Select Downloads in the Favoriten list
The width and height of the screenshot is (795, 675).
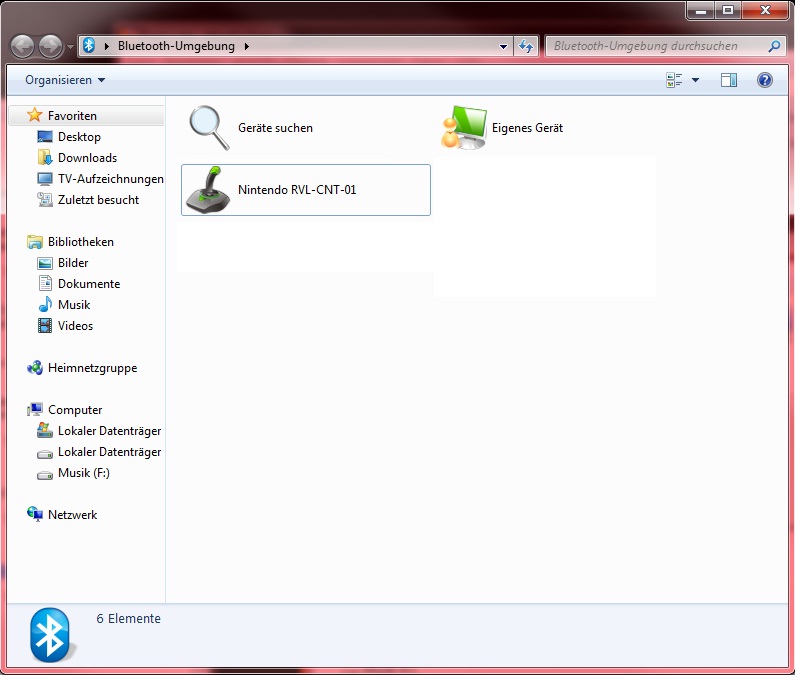[x=87, y=158]
